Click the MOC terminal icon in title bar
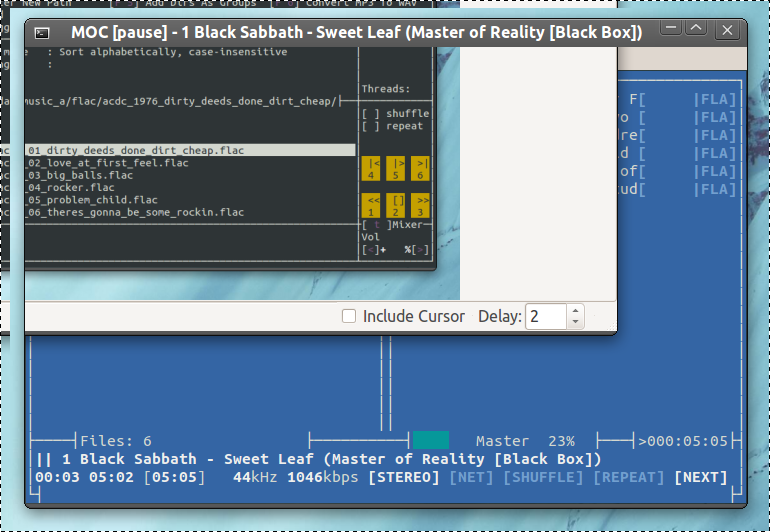 [42, 33]
